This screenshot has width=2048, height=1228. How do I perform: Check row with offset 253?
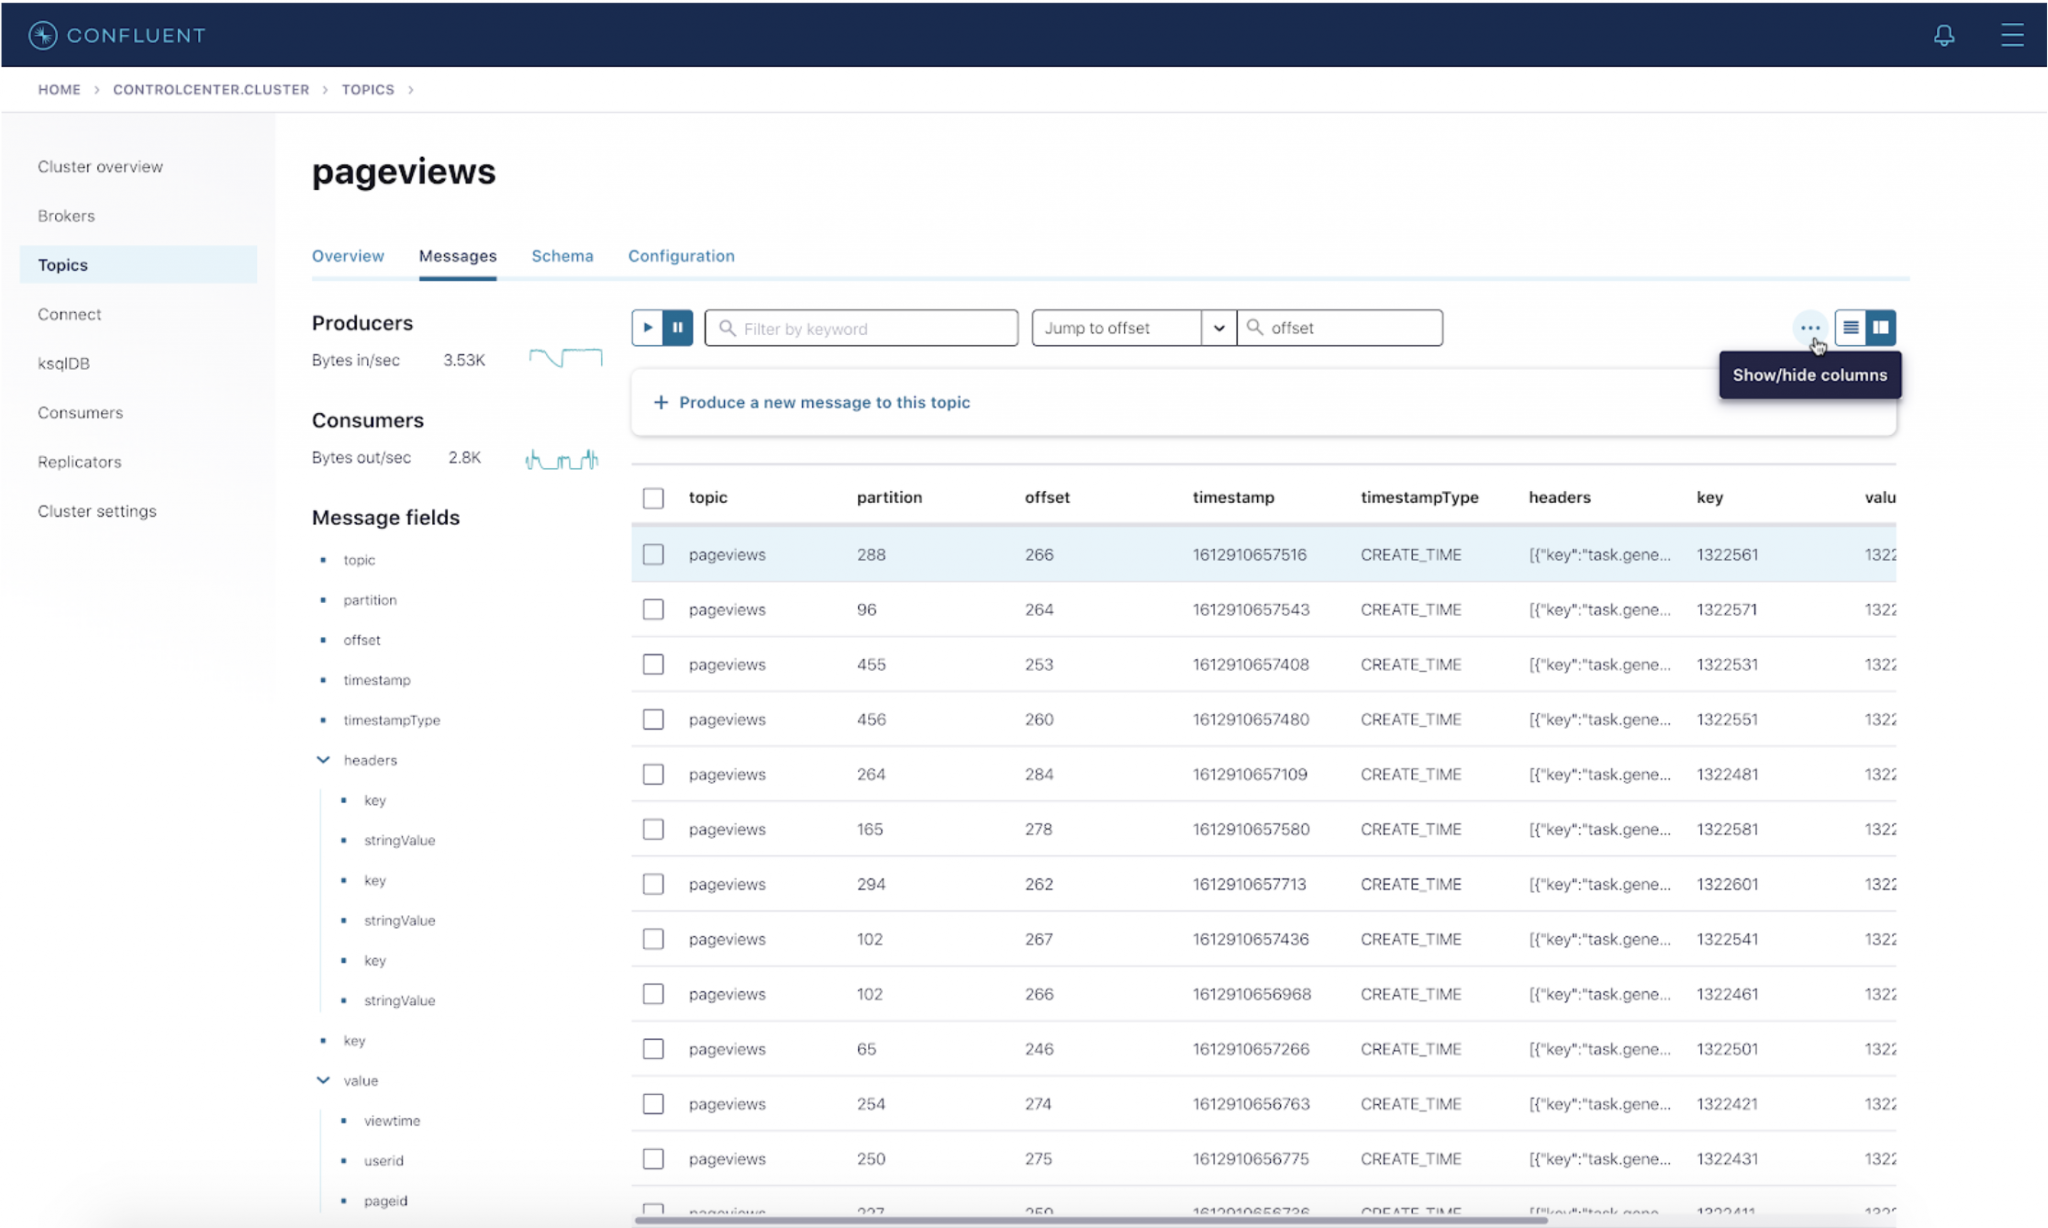[653, 664]
